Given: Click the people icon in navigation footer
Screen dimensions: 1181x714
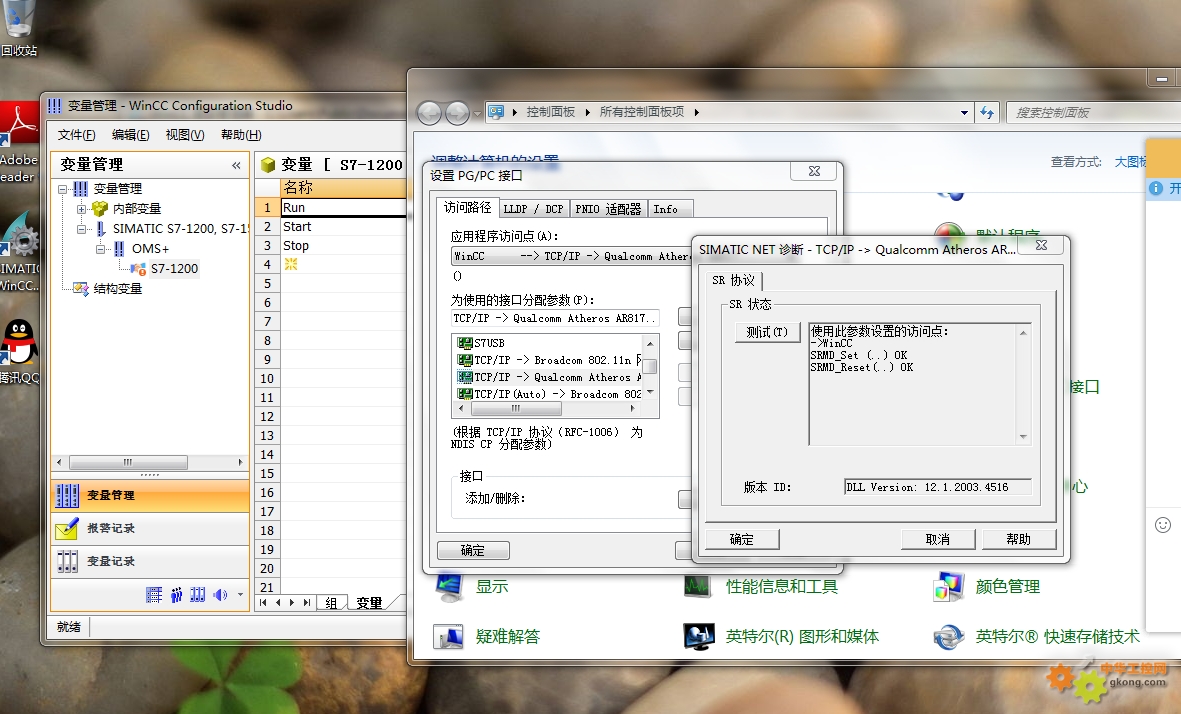Looking at the screenshot, I should 176,595.
